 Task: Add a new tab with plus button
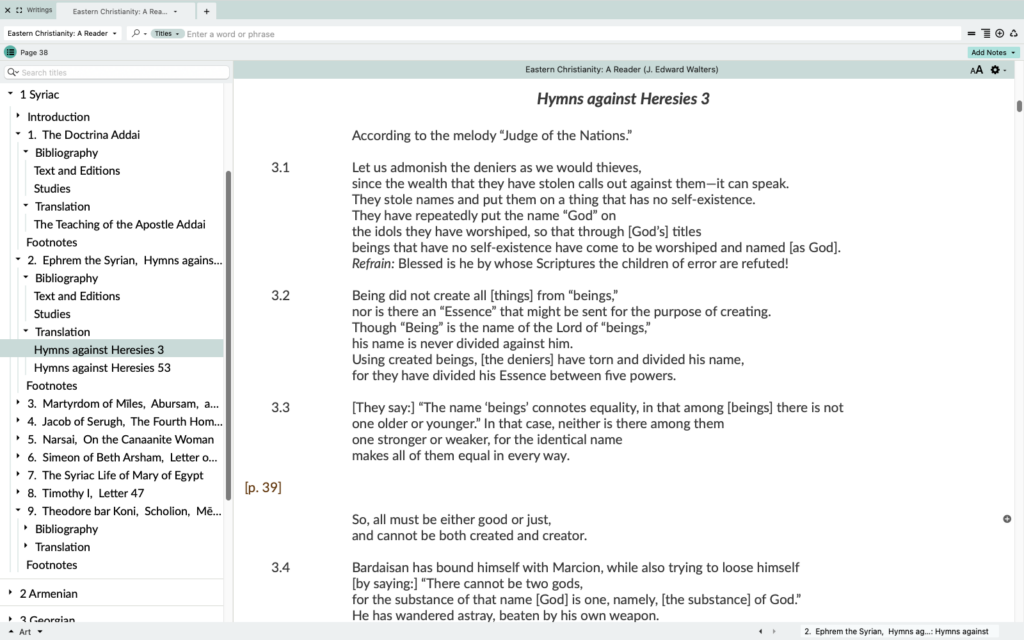click(x=206, y=11)
